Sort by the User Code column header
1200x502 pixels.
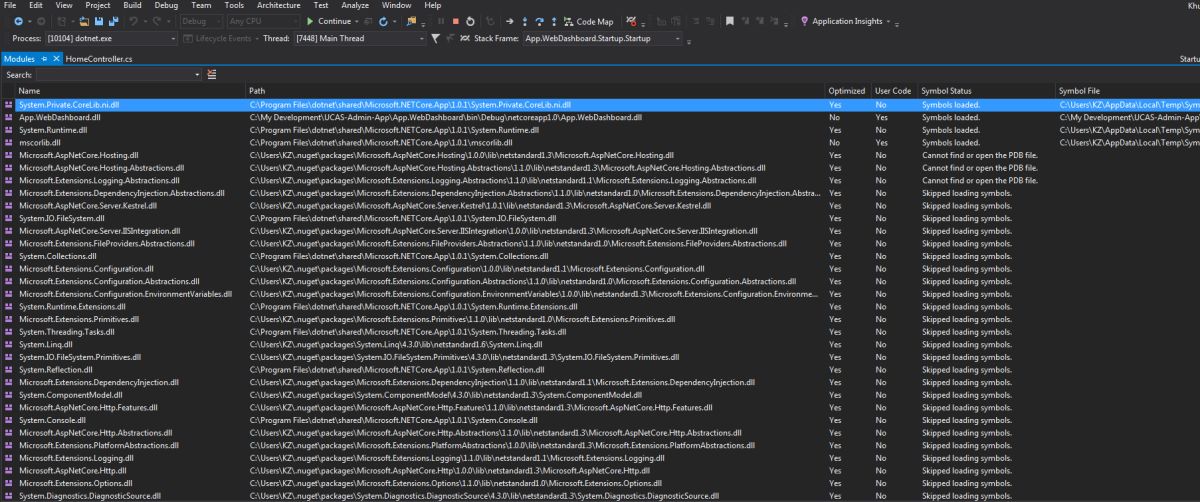894,91
